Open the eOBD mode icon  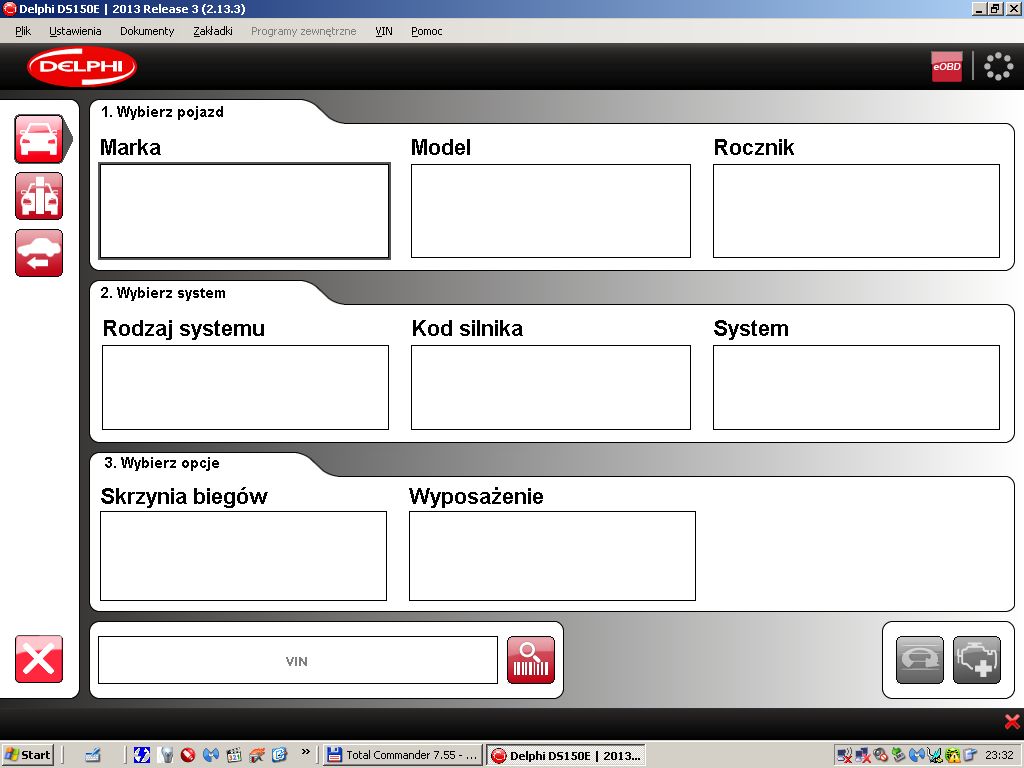[x=946, y=66]
